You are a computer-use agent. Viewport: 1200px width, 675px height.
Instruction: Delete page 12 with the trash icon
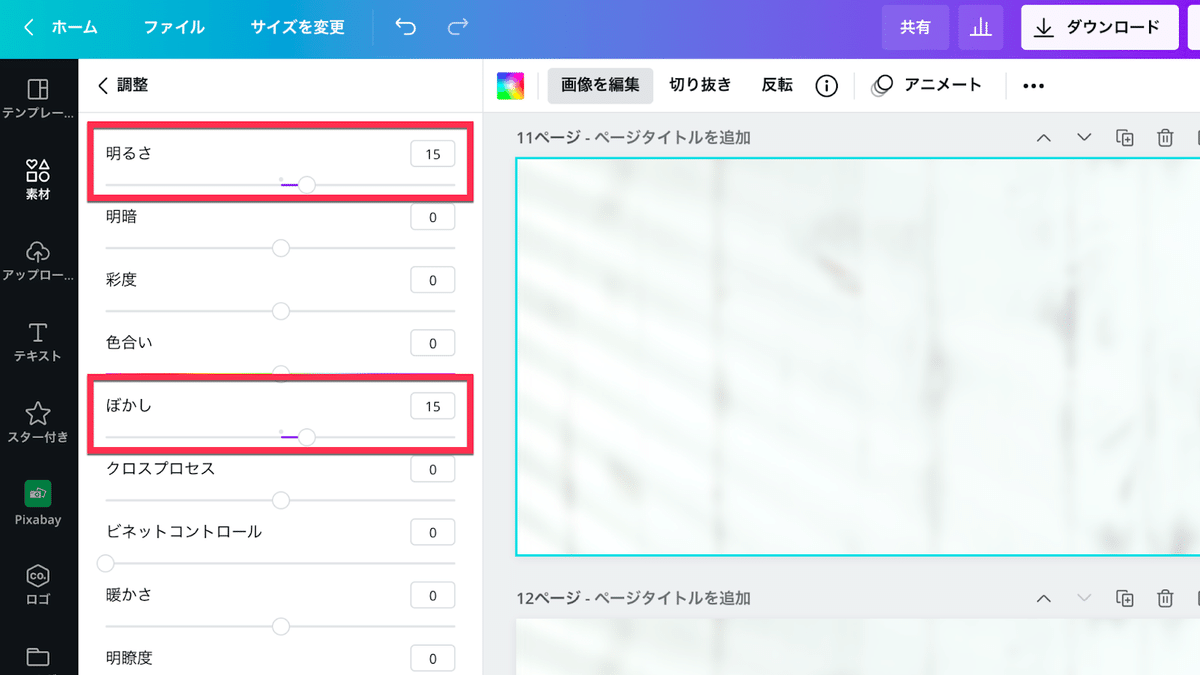(1165, 598)
